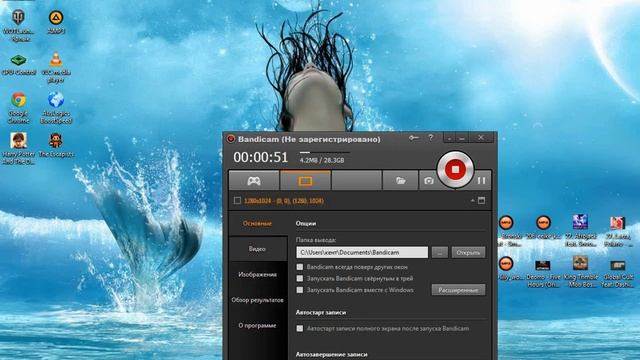Open the Harry Potter game shortcut
Screen dimensions: 640x360
[x=18, y=149]
